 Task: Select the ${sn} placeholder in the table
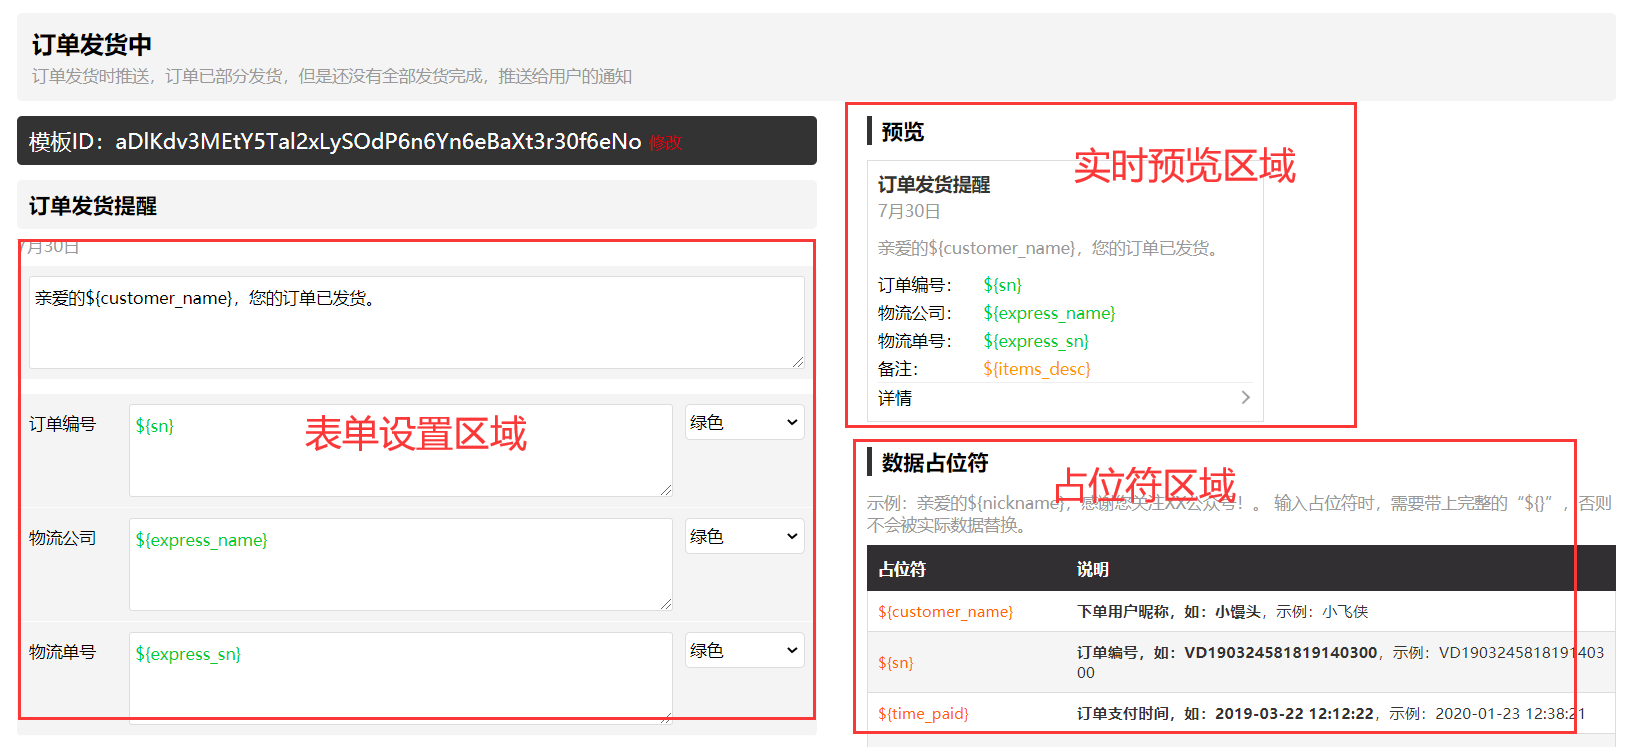[895, 663]
